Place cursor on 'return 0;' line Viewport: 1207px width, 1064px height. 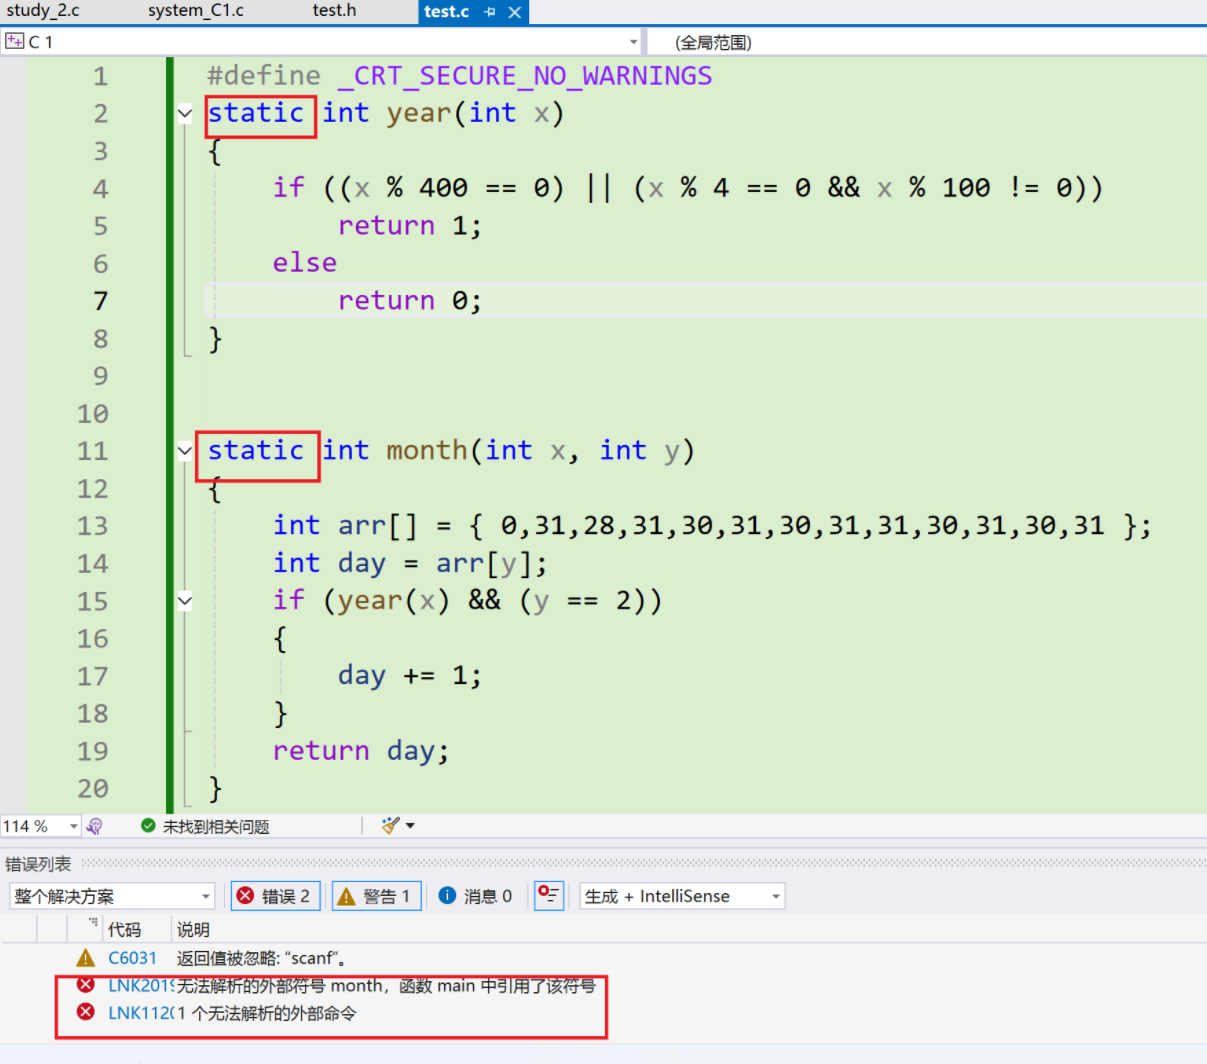[410, 301]
